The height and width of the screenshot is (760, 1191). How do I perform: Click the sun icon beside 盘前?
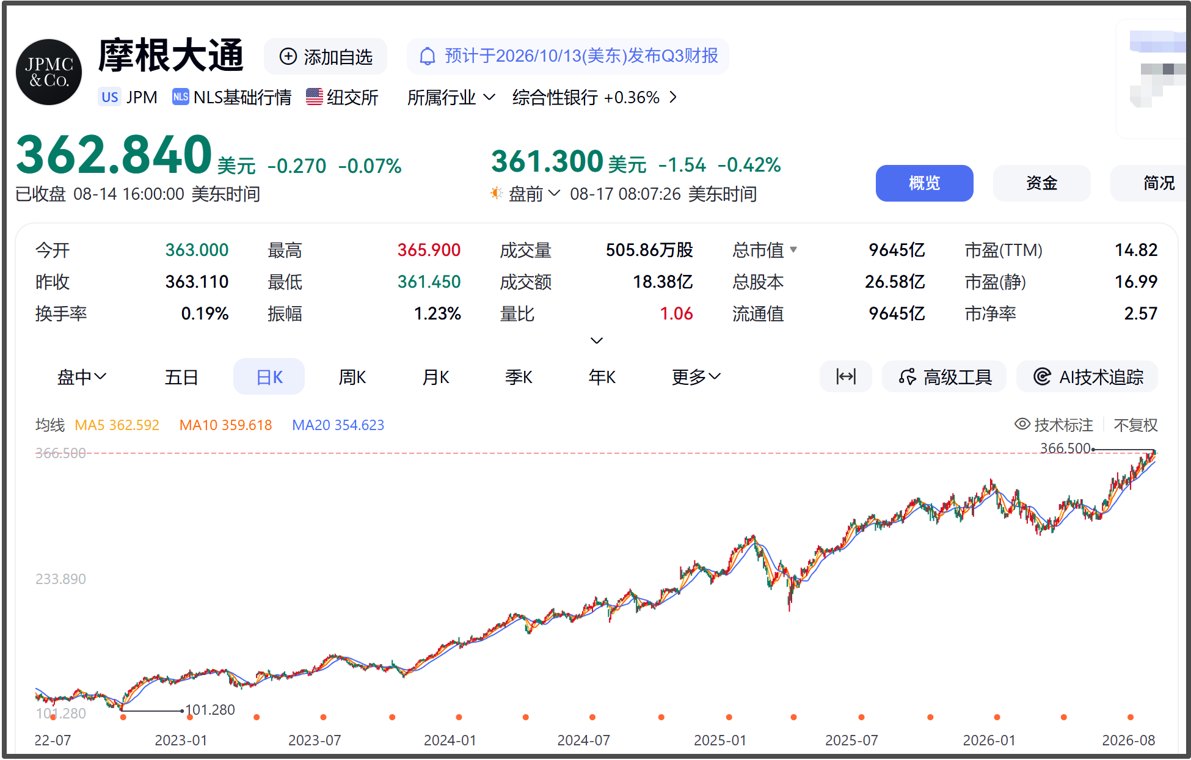click(497, 194)
